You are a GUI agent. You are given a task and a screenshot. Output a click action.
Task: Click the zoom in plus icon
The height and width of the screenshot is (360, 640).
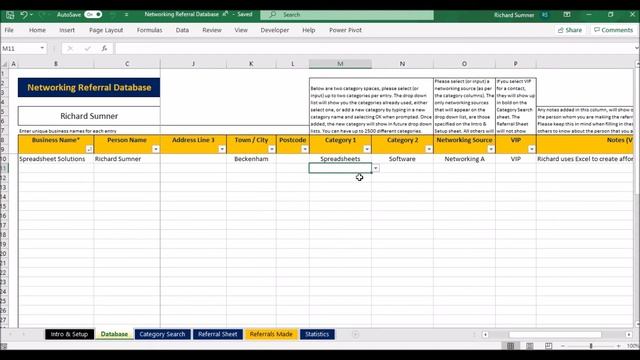618,346
